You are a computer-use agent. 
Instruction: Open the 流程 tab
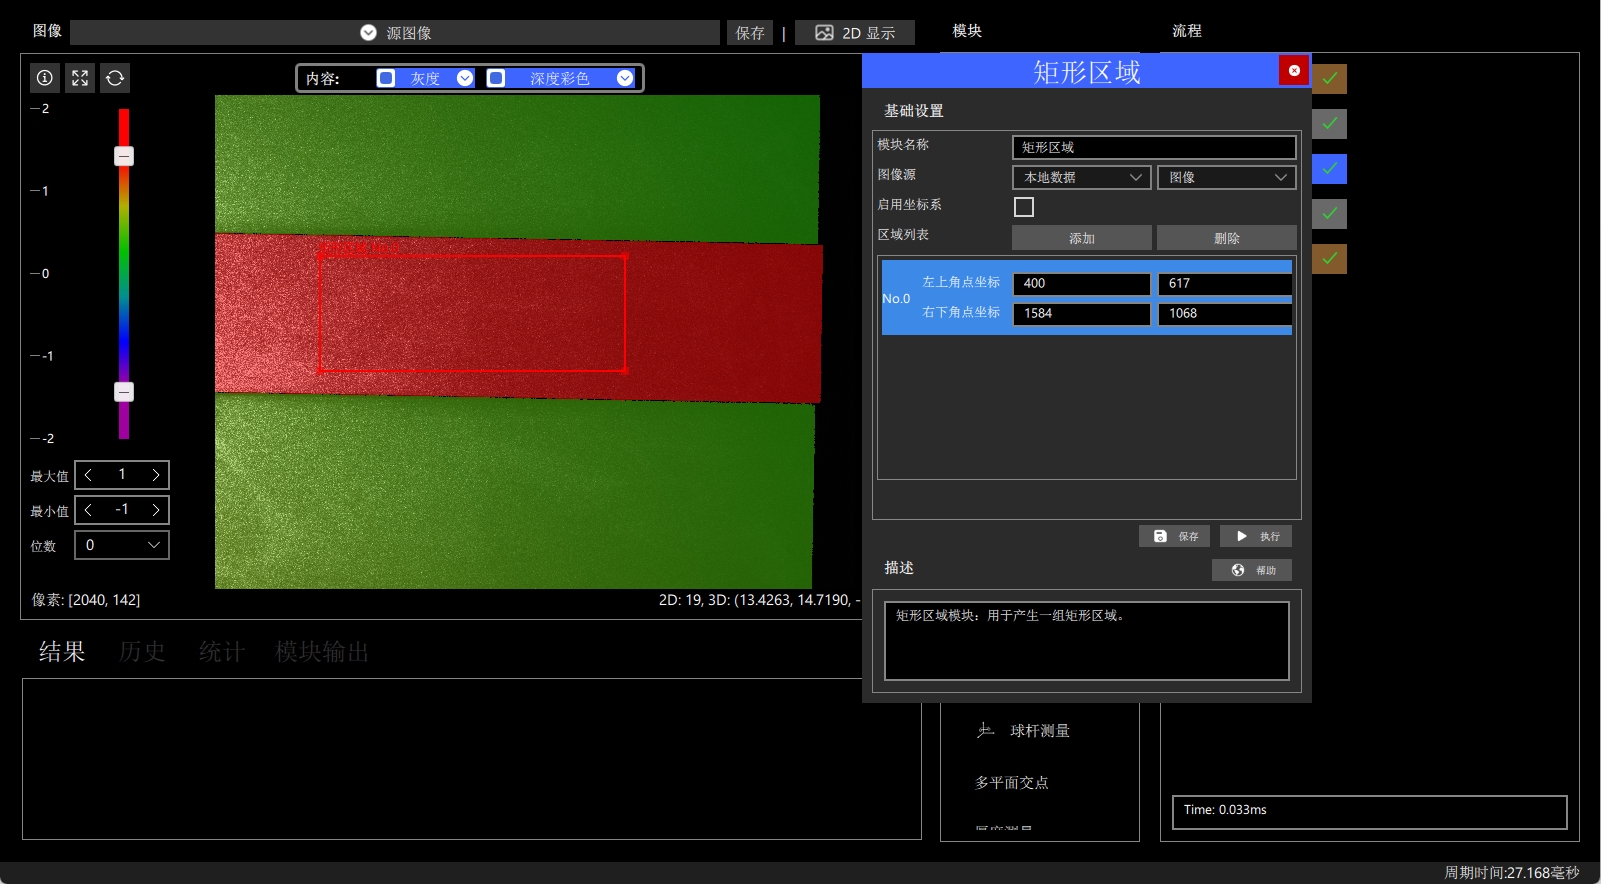click(x=1187, y=31)
